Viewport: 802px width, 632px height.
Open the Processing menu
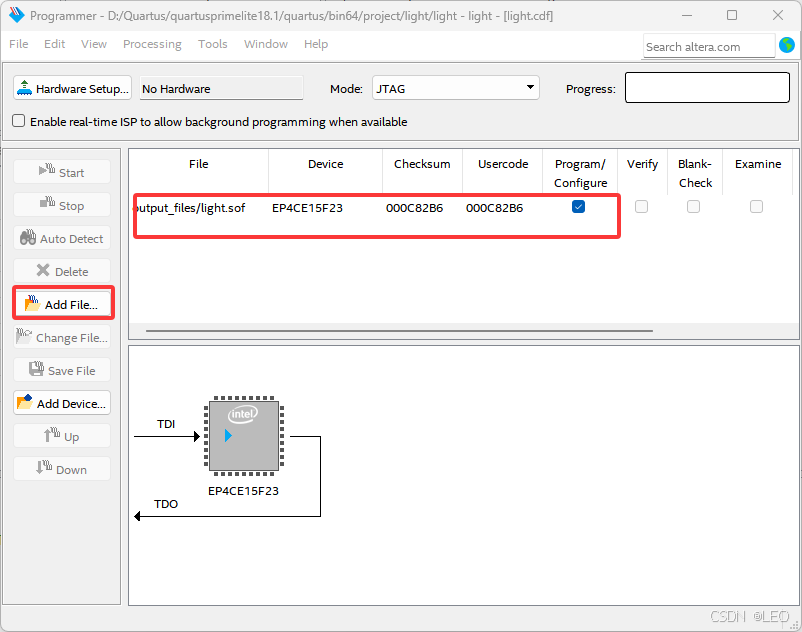pos(152,44)
